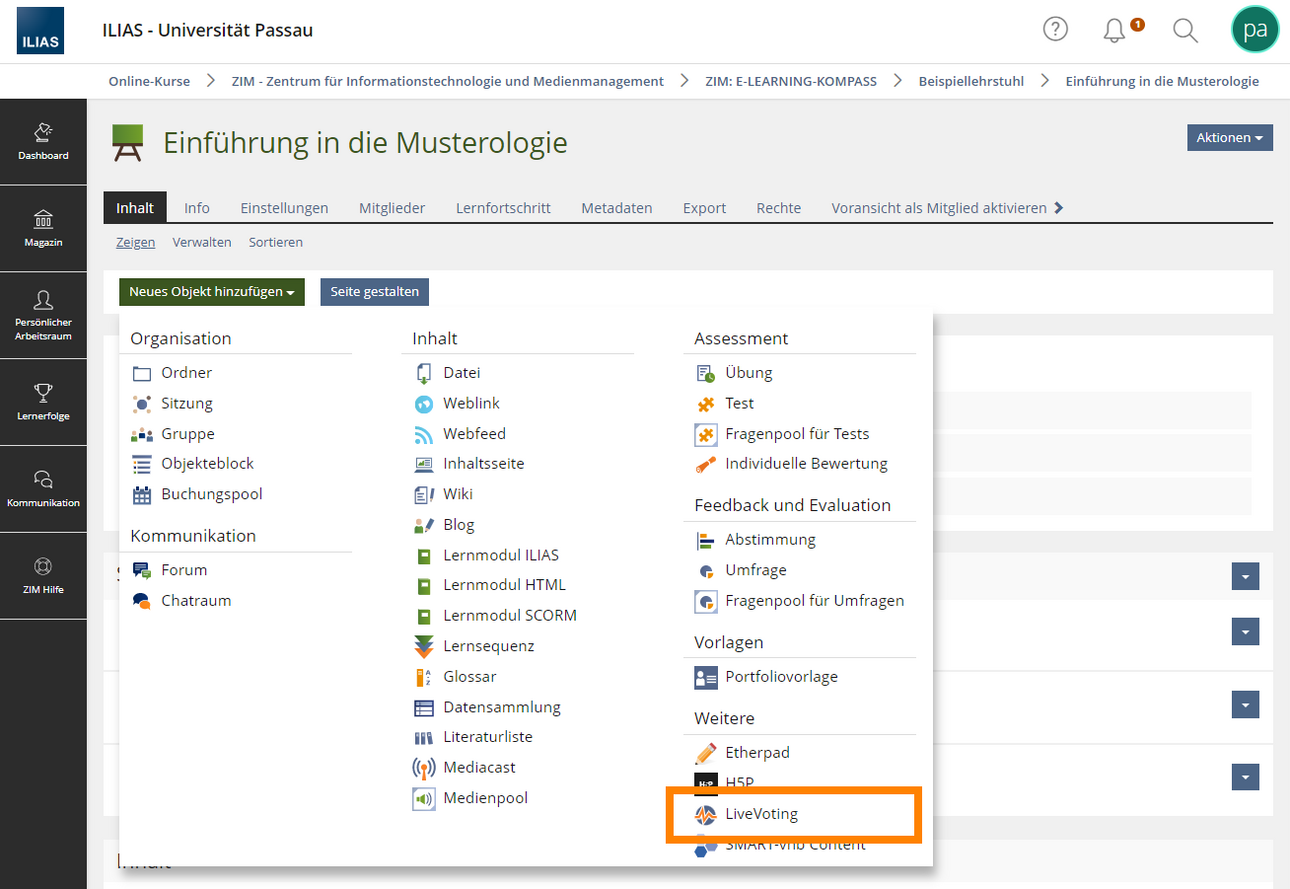Click the Seite gestalten button
The height and width of the screenshot is (889, 1290).
tap(375, 292)
